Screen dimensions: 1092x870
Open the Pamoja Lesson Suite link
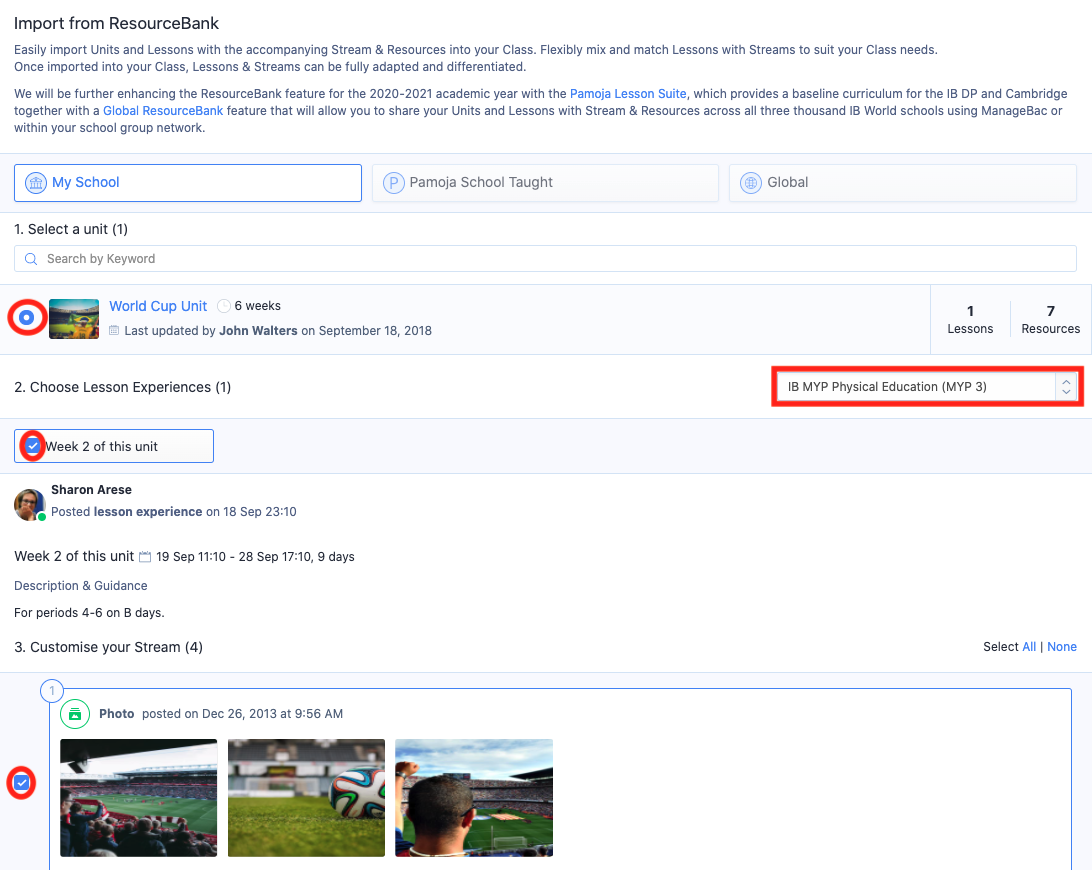click(628, 94)
